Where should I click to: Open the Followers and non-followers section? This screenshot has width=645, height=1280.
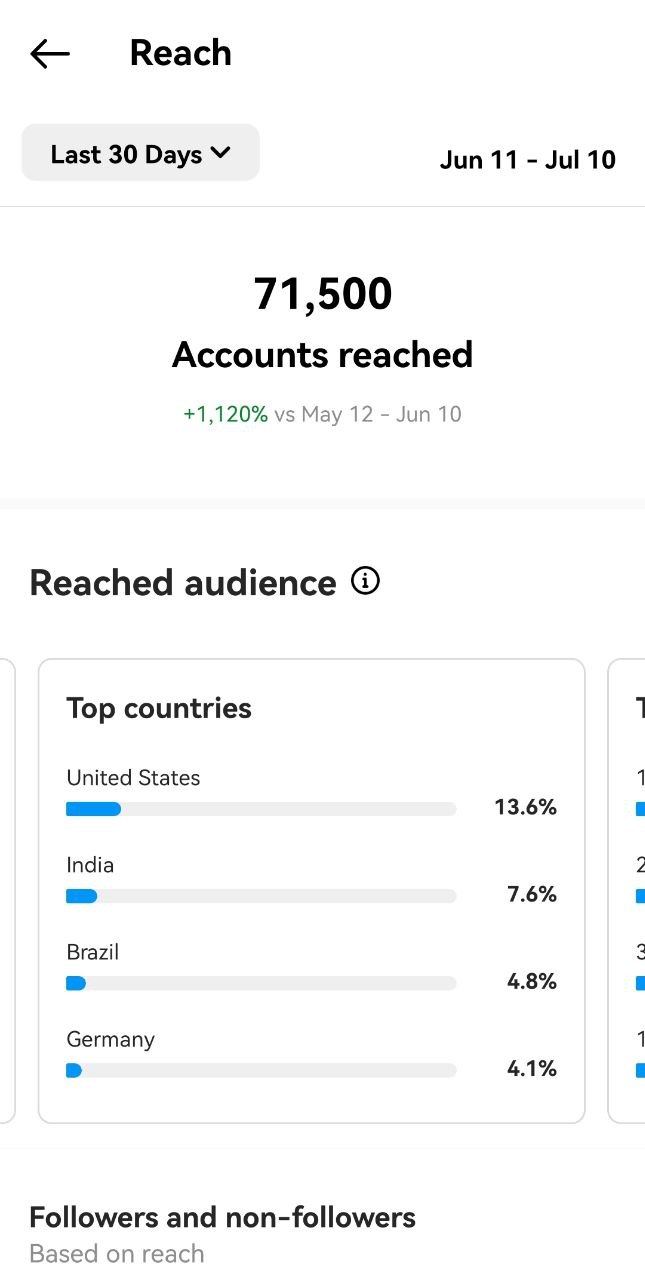coord(223,1217)
